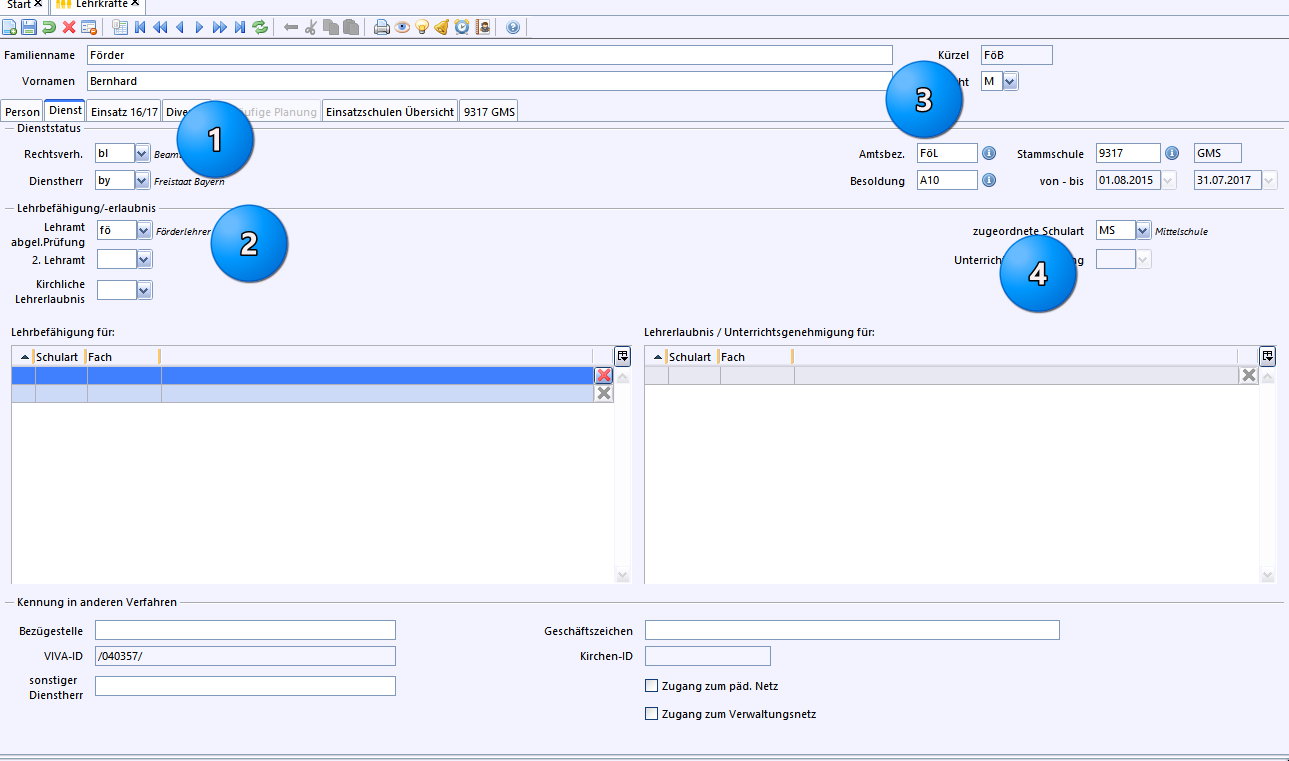
Task: Open the Dienstherr dropdown
Action: [x=143, y=181]
